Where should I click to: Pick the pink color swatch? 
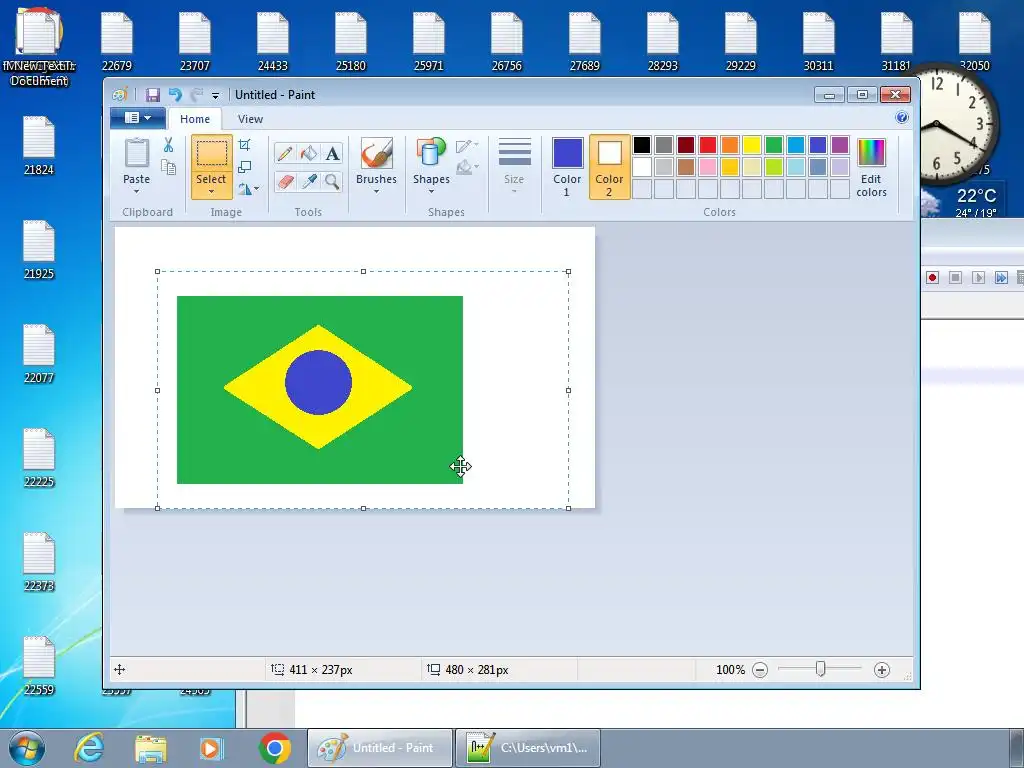708,167
